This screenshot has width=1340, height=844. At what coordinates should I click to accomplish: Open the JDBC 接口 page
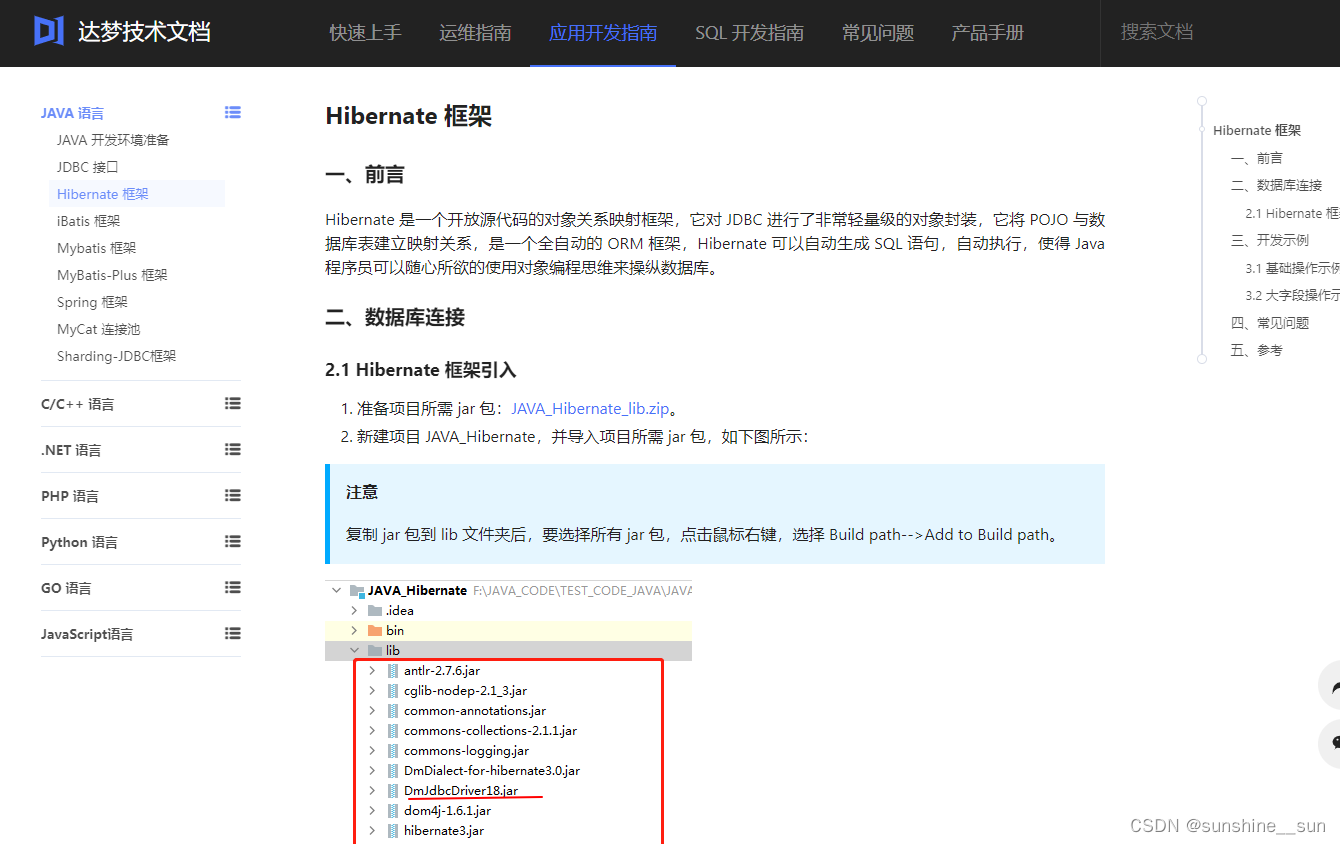(x=88, y=167)
